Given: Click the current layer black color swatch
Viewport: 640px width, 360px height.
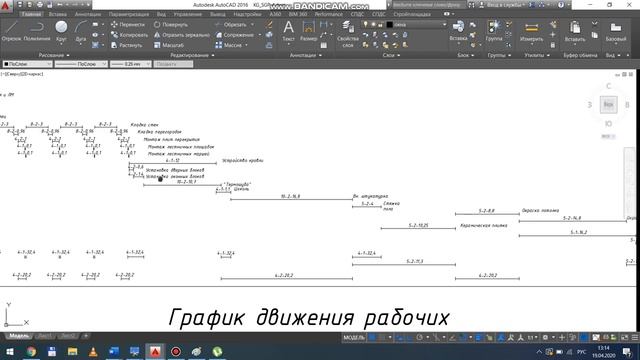Looking at the screenshot, I should (389, 24).
